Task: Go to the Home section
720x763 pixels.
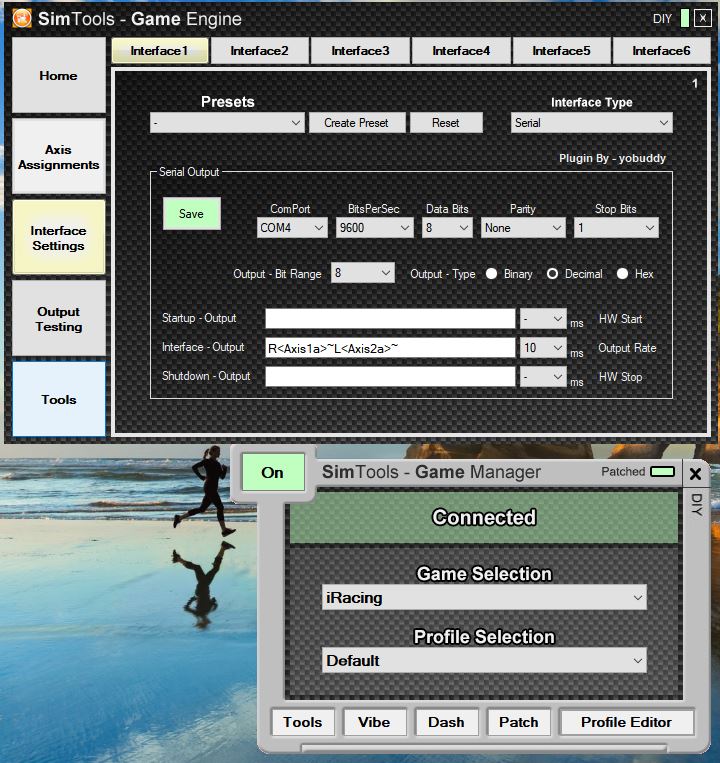Action: click(x=58, y=76)
